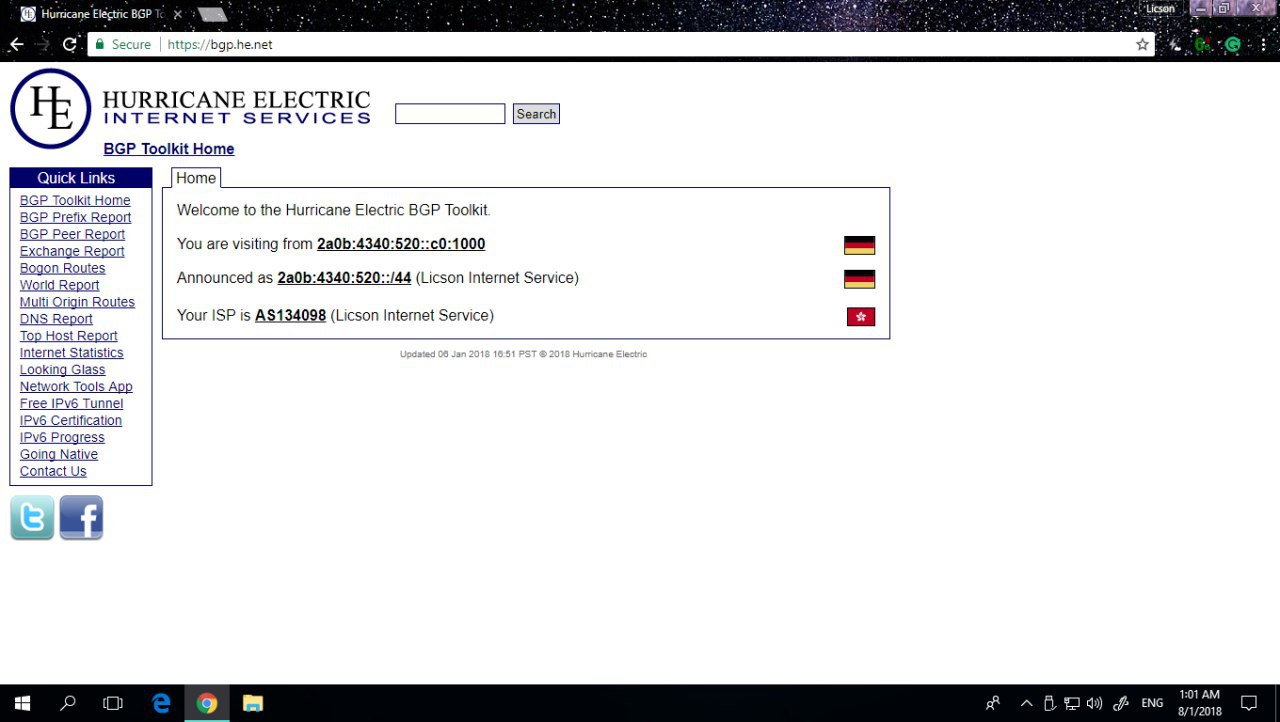Viewport: 1280px width, 722px height.
Task: Open Chrome's three-dot menu
Action: coord(1261,45)
